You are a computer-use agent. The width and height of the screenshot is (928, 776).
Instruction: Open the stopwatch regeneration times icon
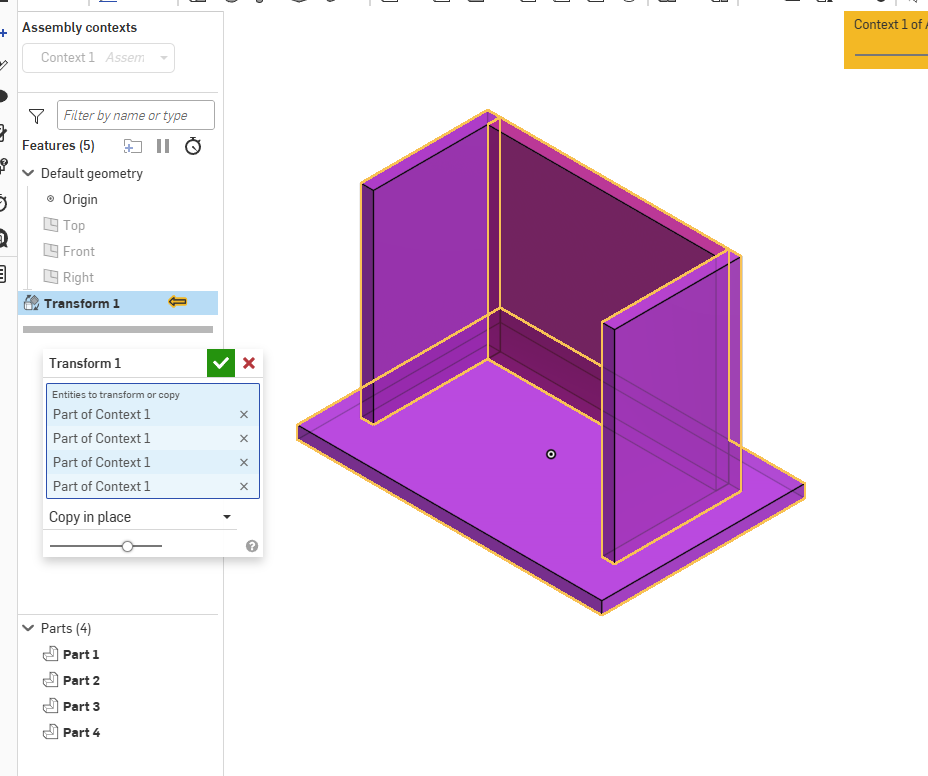pos(193,146)
